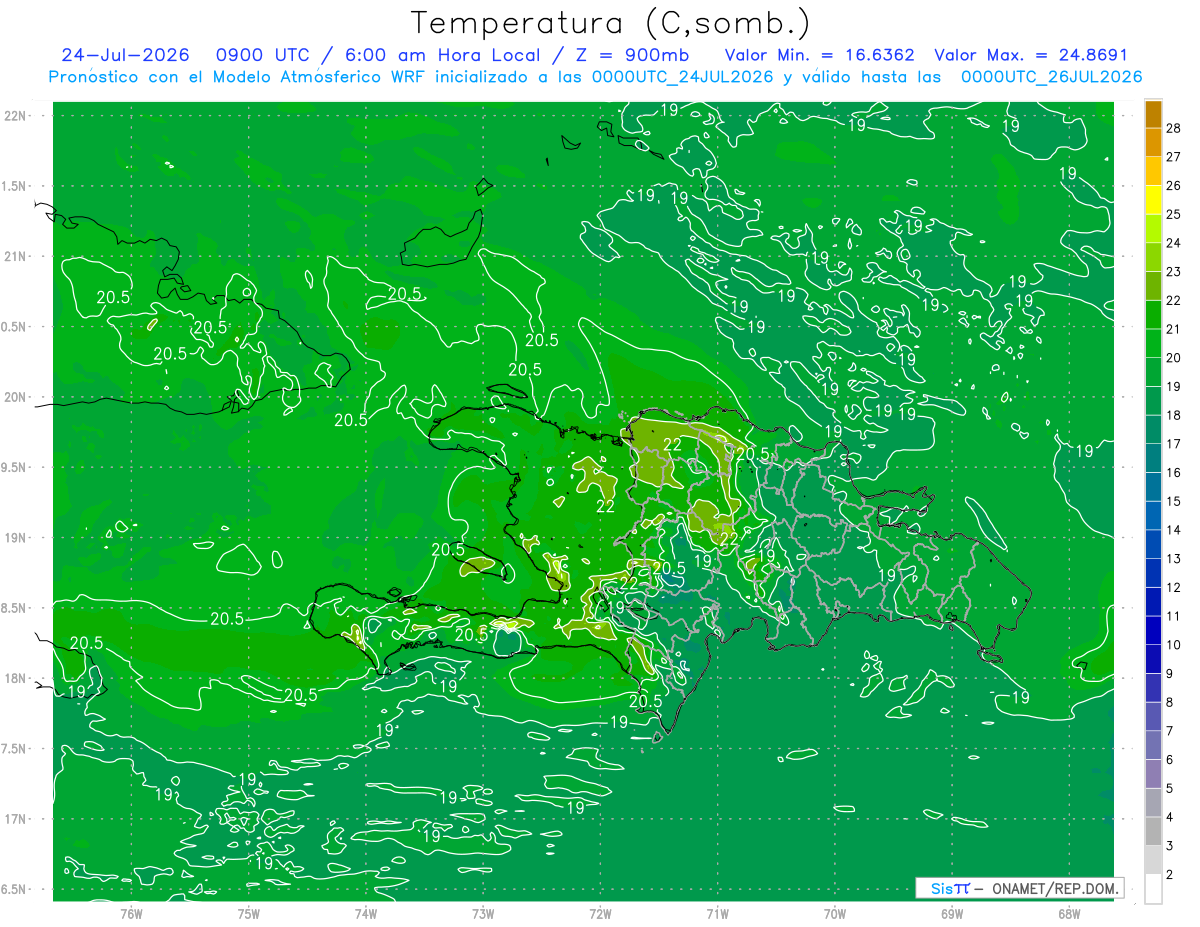Image resolution: width=1200 pixels, height=927 pixels.
Task: Select the 'Z = 900mb' level text
Action: (x=633, y=55)
